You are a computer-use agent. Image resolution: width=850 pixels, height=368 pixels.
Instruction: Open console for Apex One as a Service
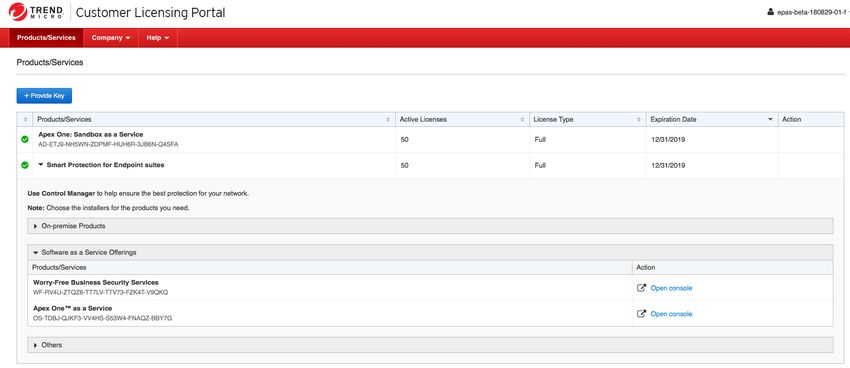pos(671,314)
